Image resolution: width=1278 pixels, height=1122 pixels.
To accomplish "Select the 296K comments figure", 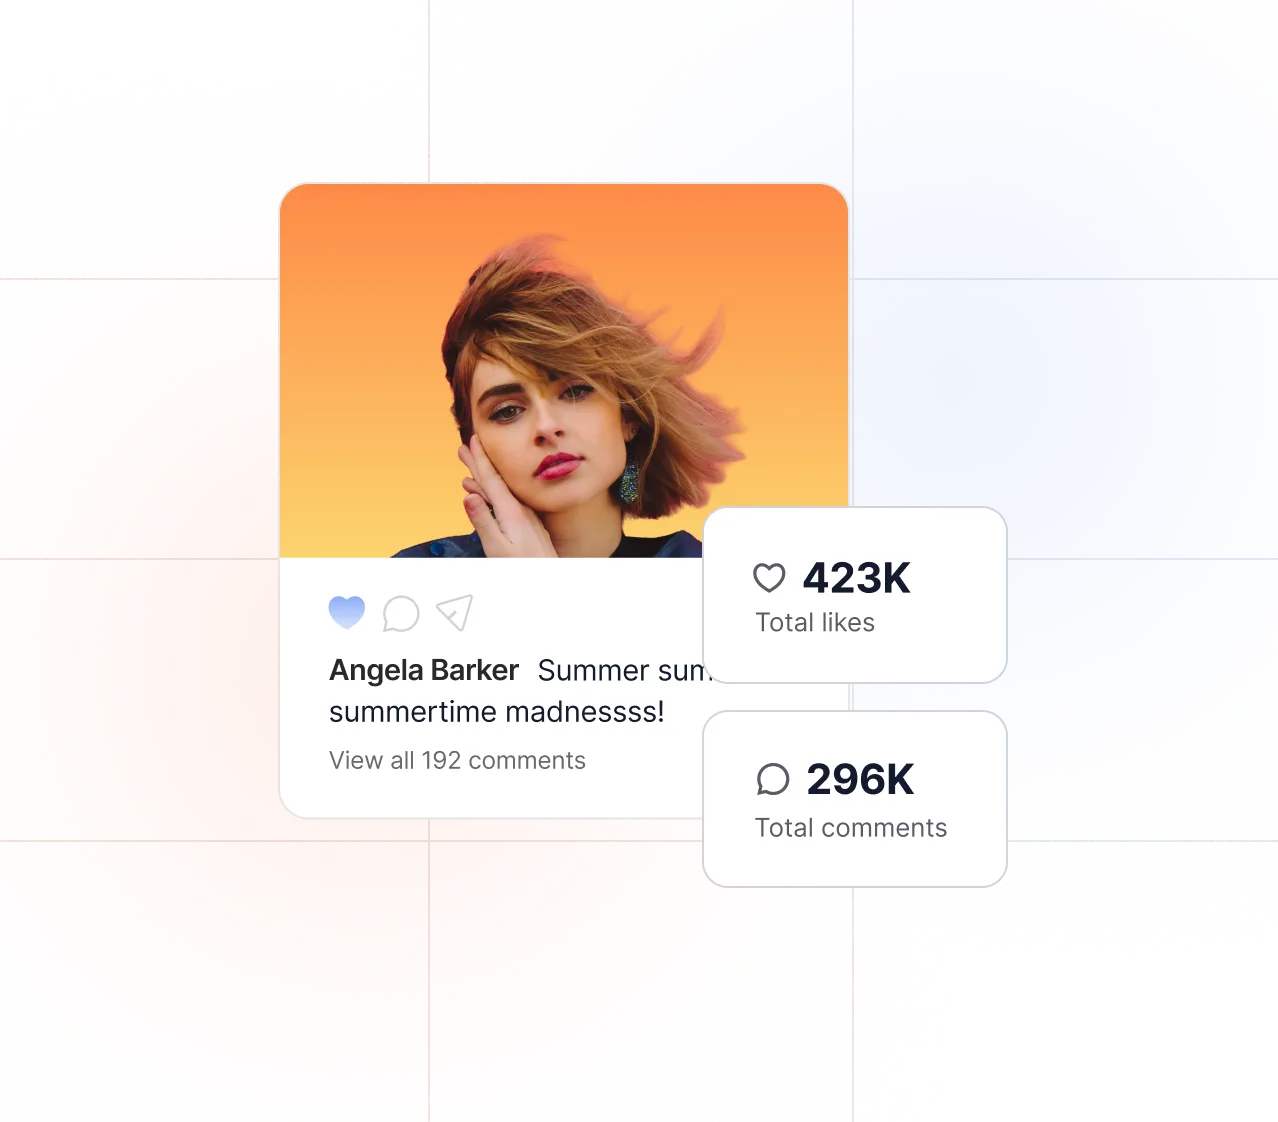I will (860, 779).
